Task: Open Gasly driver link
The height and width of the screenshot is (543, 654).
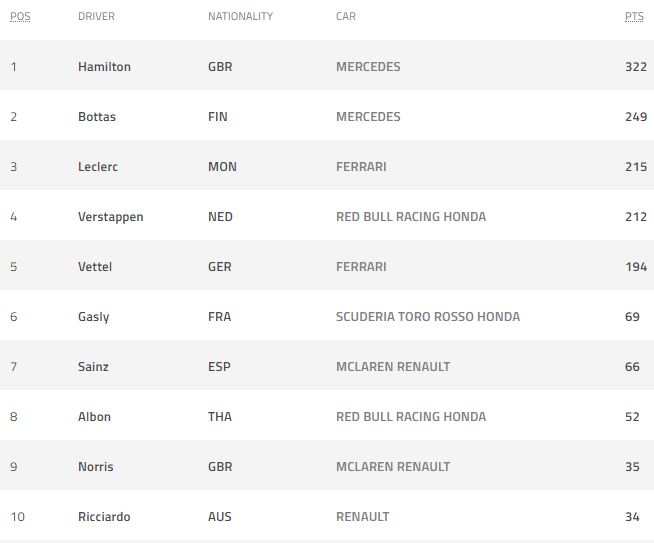Action: 94,317
